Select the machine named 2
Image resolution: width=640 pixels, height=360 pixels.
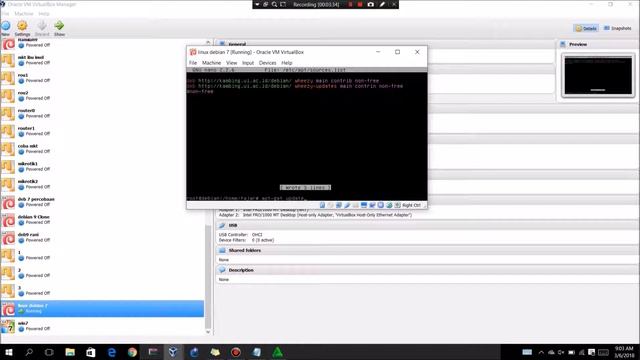click(x=102, y=273)
